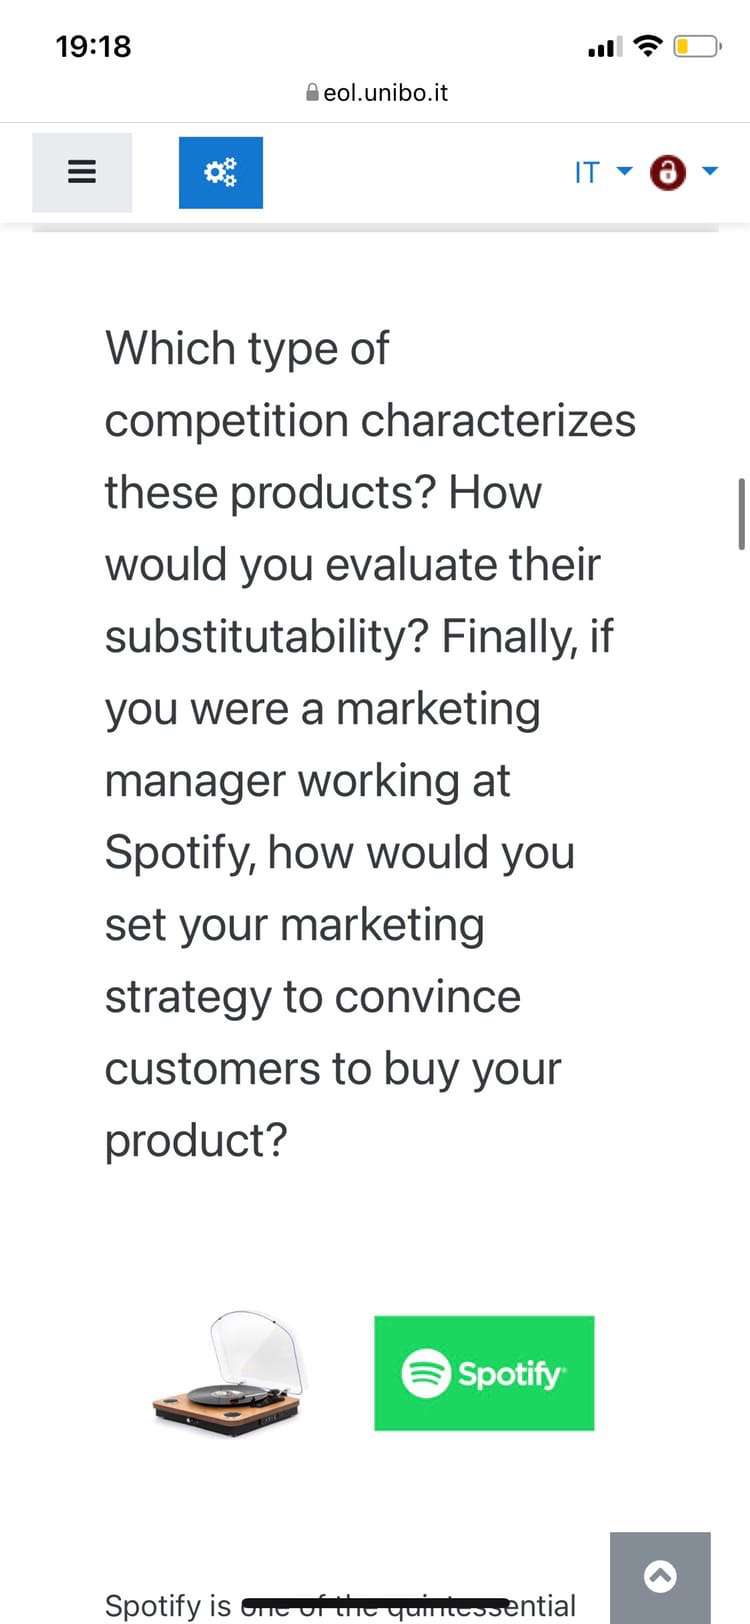
Task: Click the red user avatar icon
Action: click(x=668, y=172)
